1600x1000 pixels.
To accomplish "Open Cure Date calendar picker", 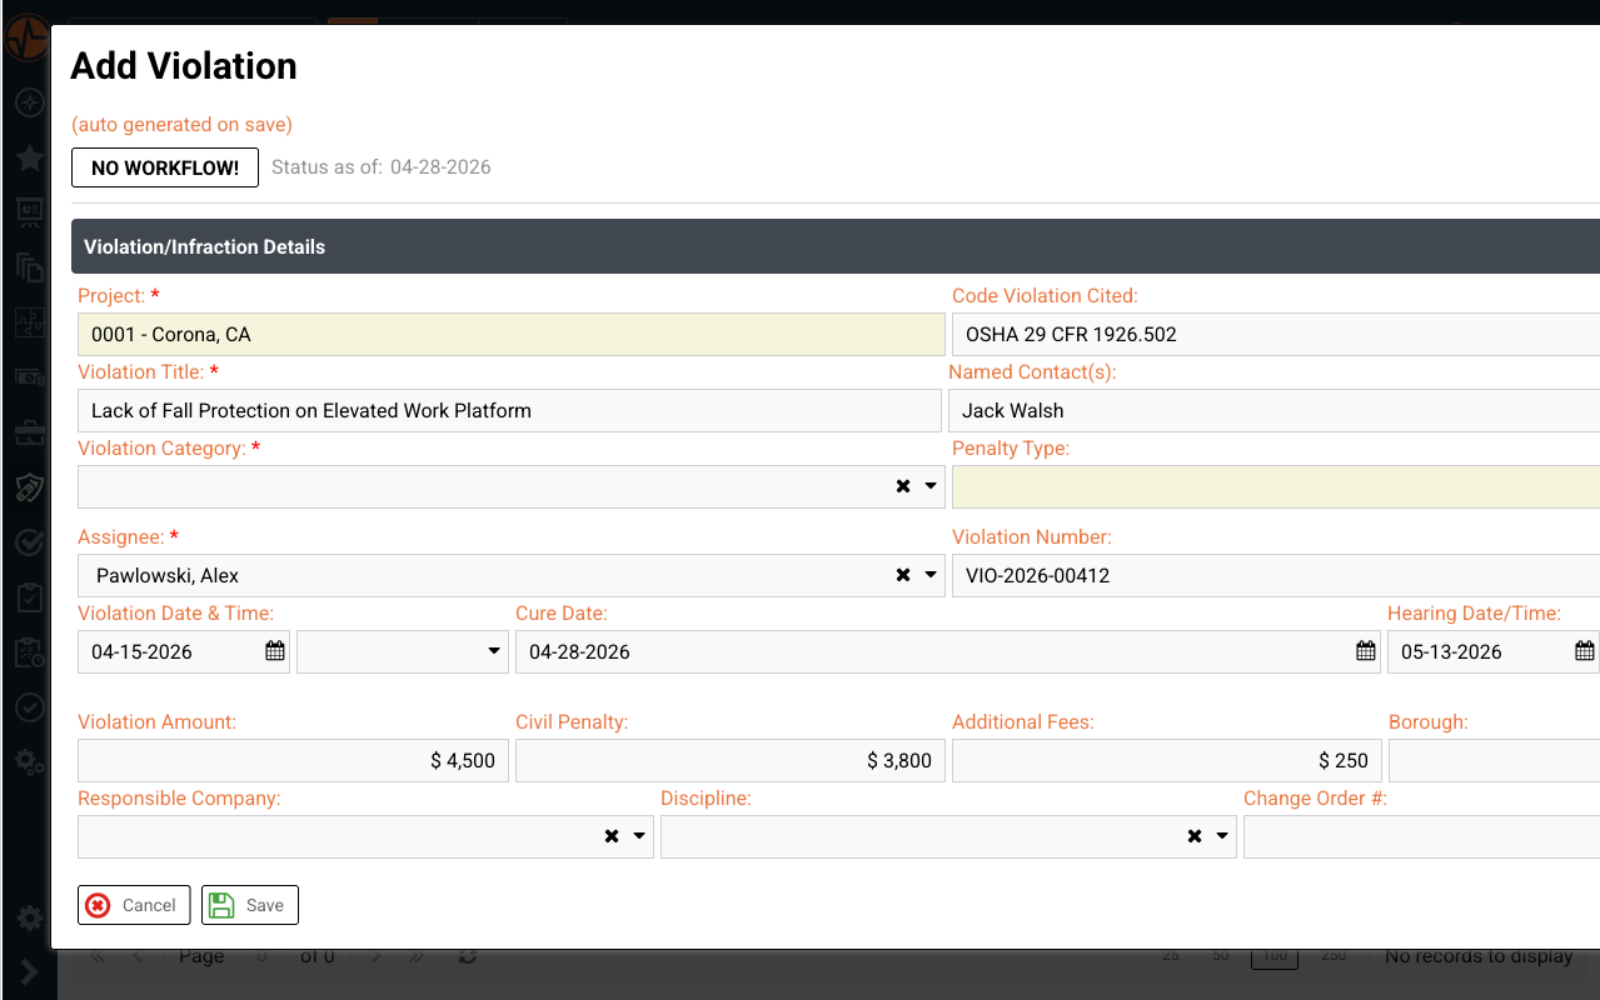I will tap(1365, 651).
